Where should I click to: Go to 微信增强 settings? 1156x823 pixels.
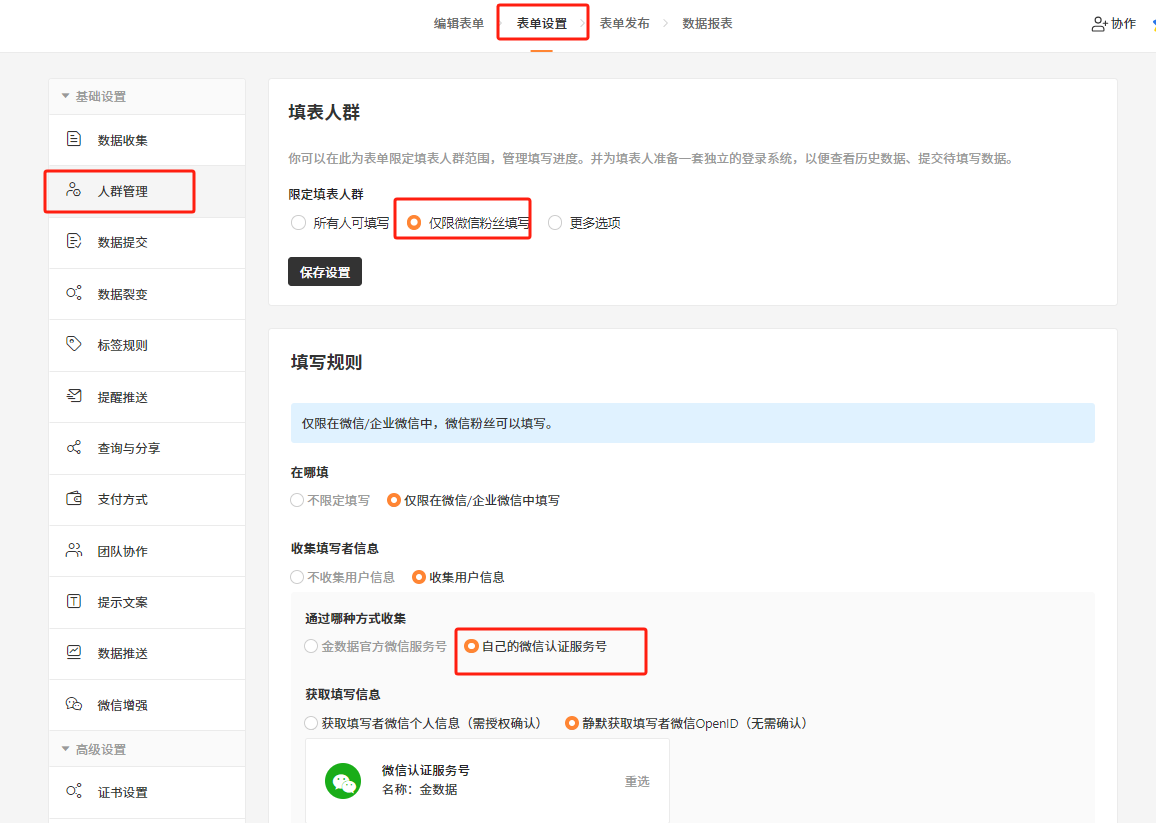pyautogui.click(x=147, y=705)
